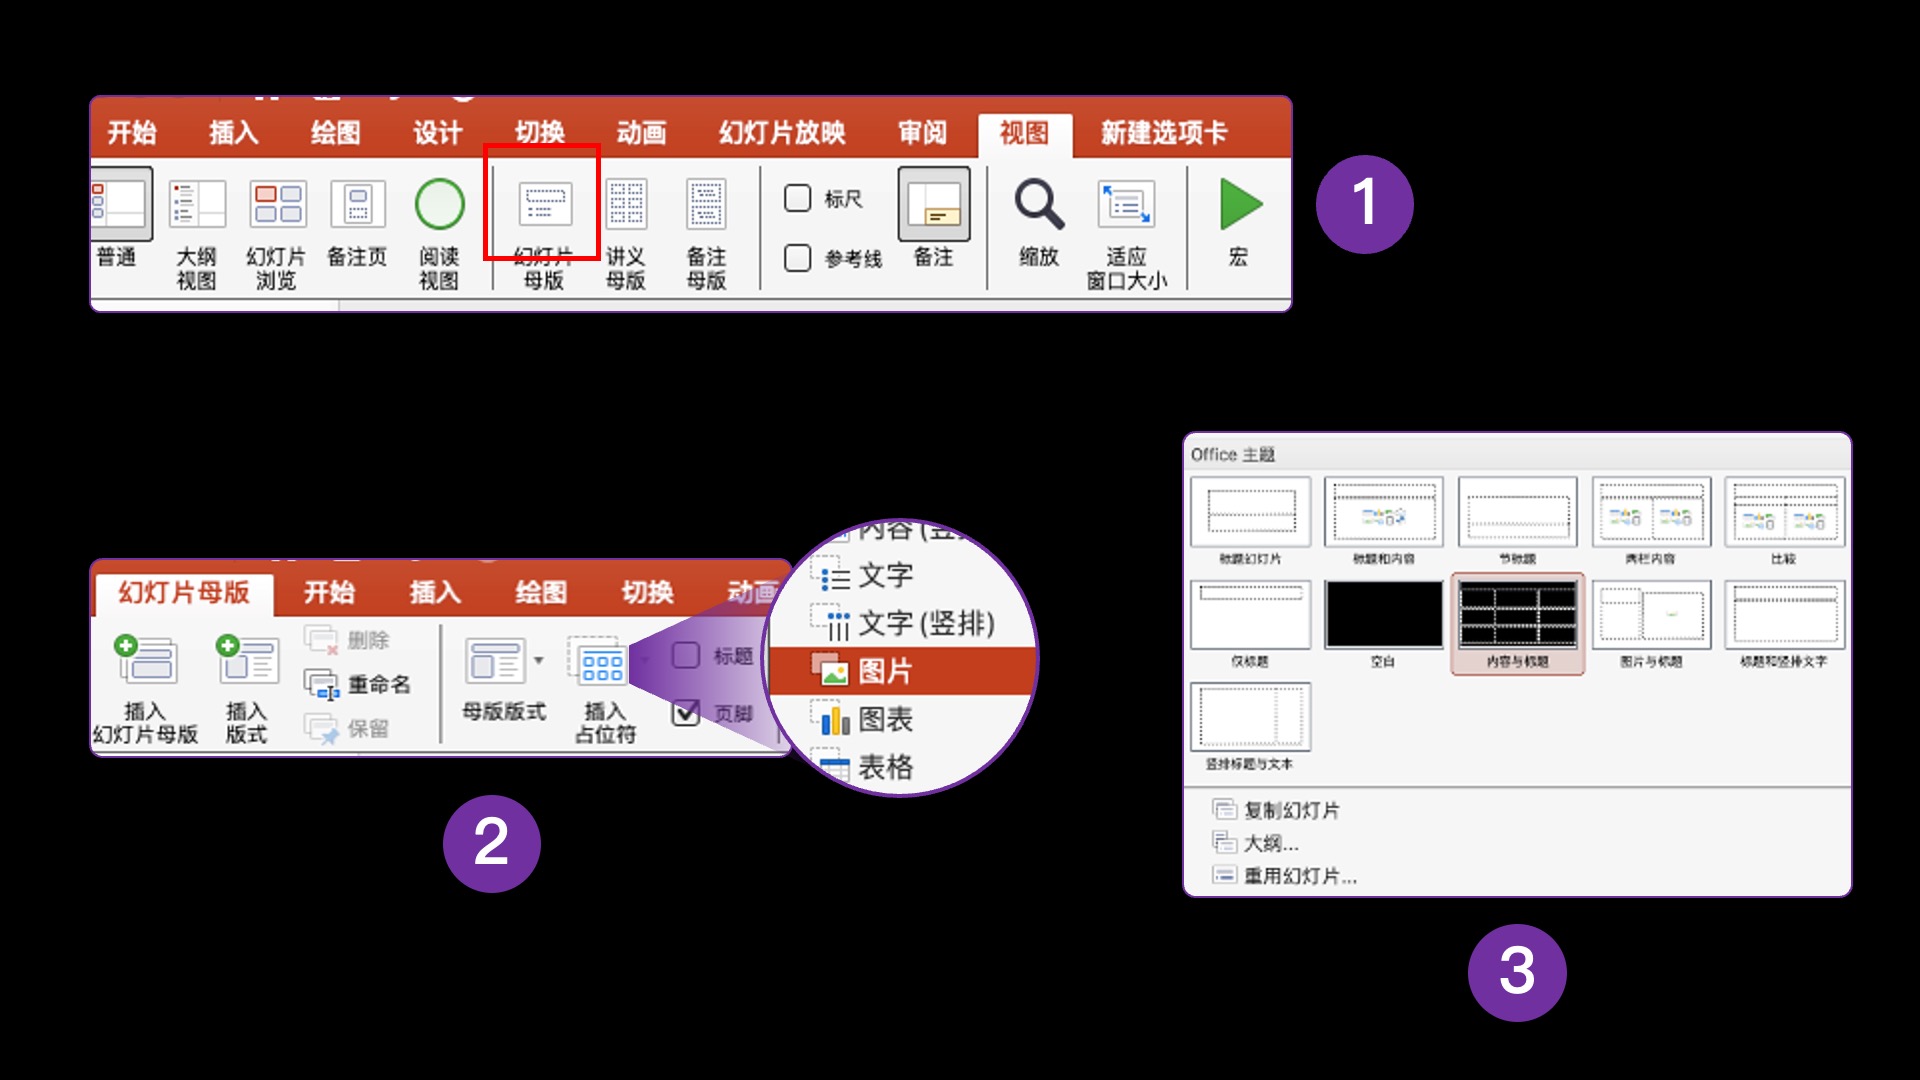Enable the 标尺 (Ruler) checkbox
Screen dimensions: 1920x1080
click(x=798, y=199)
